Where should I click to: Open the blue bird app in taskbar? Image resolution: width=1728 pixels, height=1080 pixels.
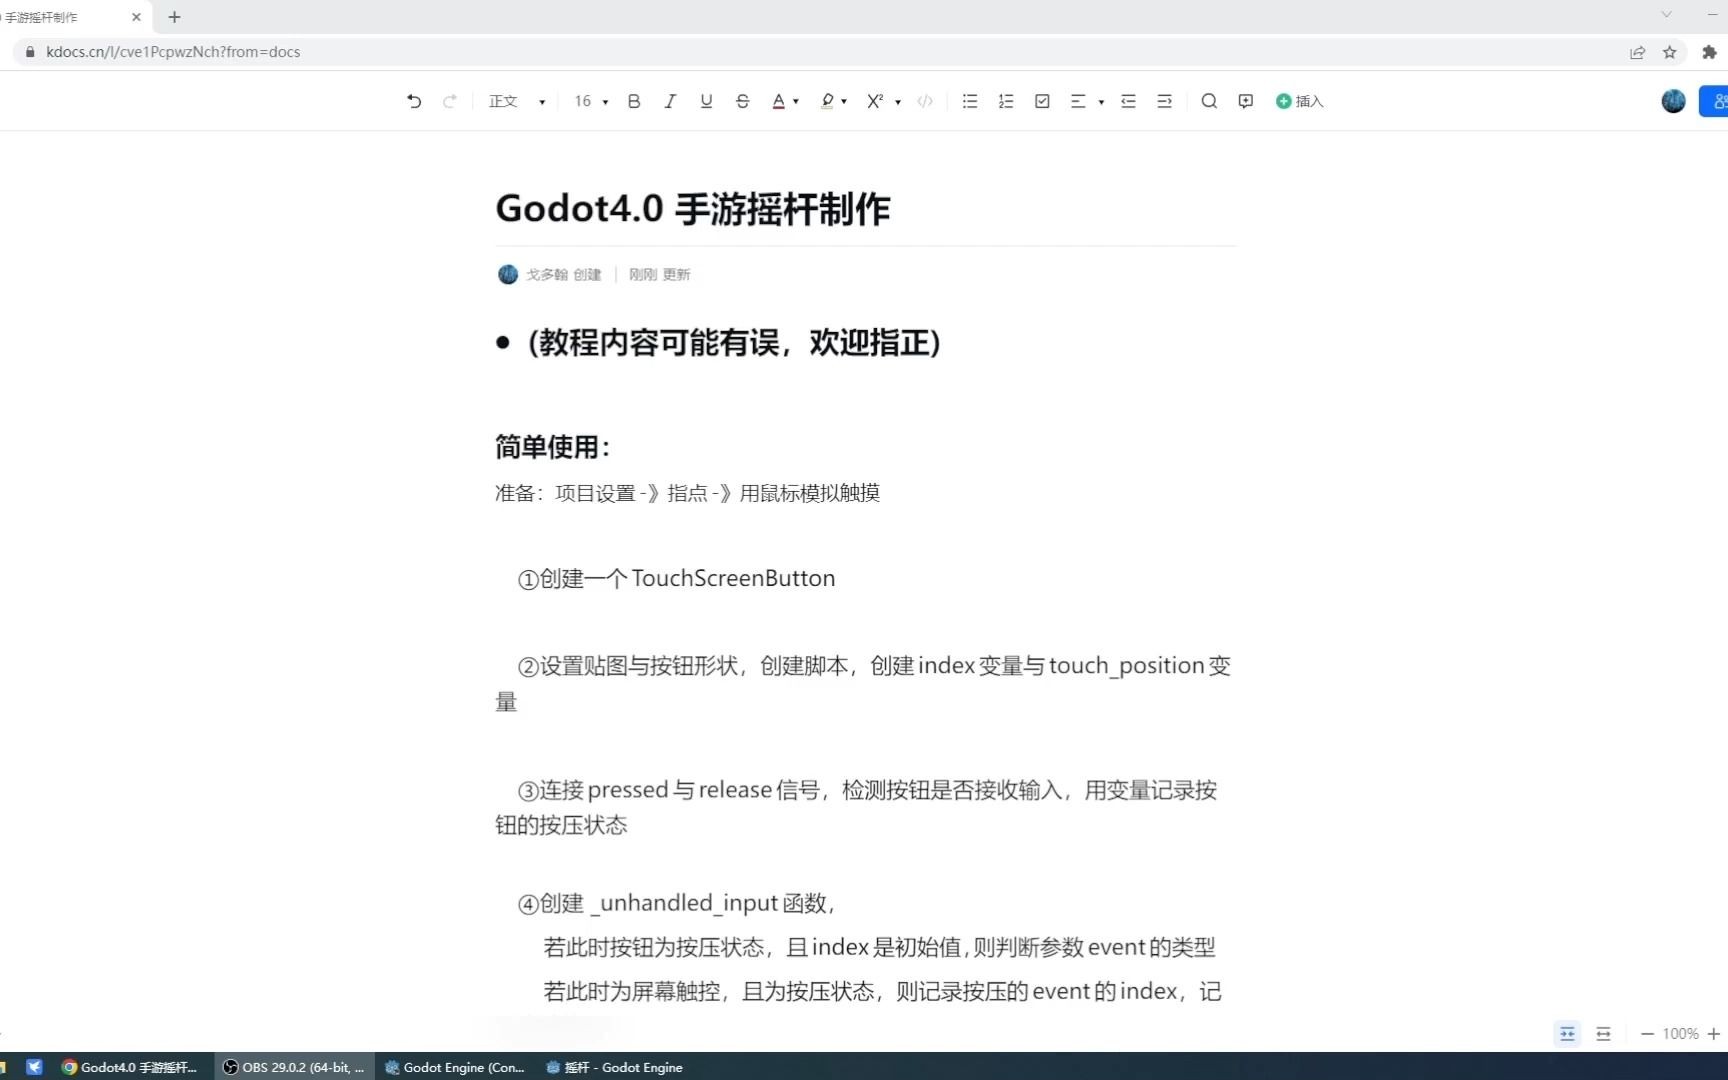34,1067
